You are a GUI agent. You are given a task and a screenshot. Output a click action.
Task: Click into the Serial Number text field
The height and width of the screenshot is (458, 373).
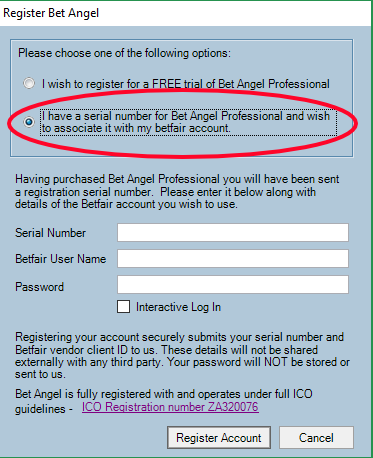[x=233, y=232]
